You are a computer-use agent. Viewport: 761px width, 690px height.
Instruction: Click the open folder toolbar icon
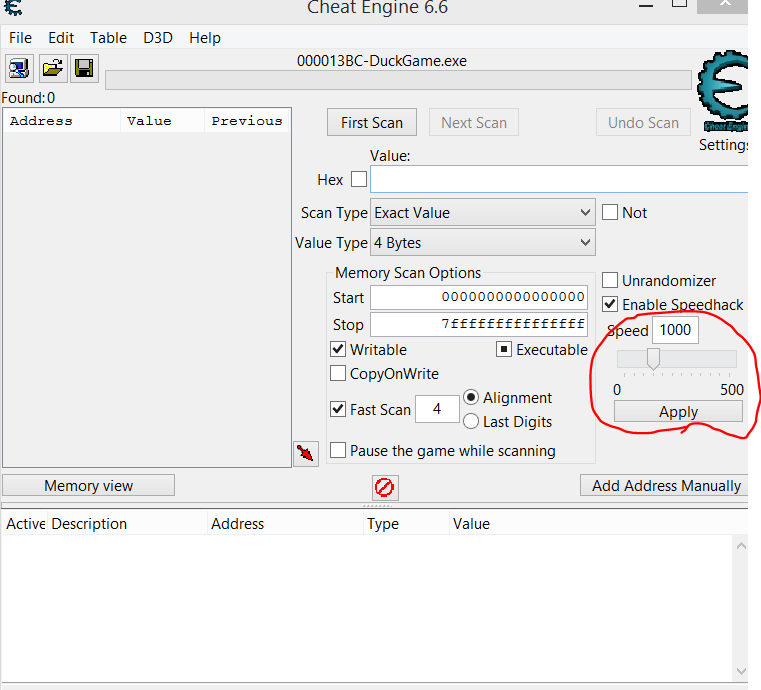pyautogui.click(x=52, y=68)
